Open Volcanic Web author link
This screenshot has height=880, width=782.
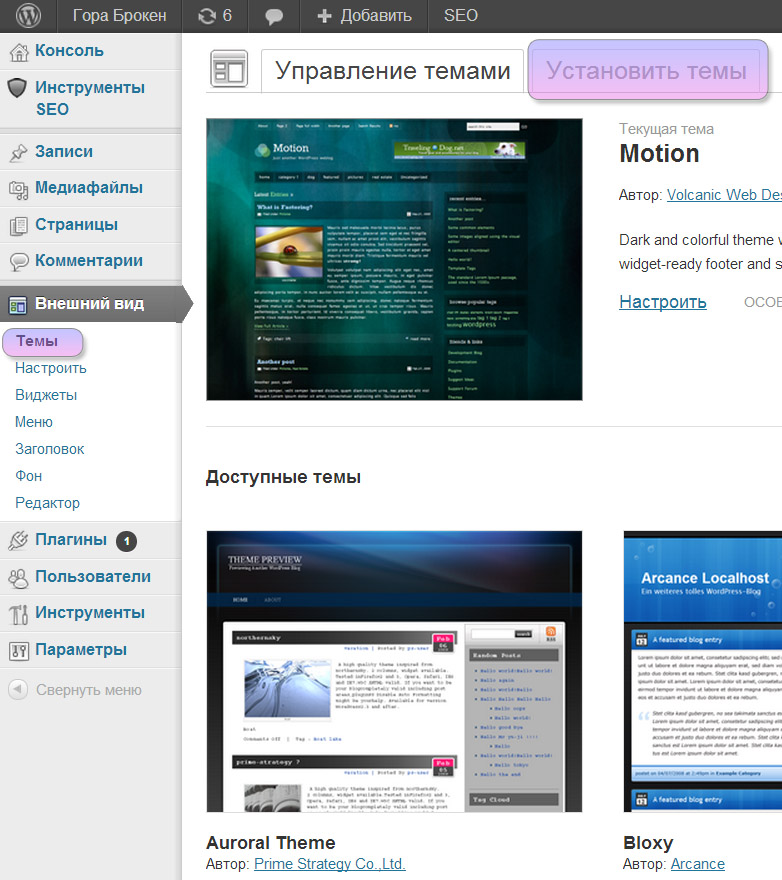724,195
